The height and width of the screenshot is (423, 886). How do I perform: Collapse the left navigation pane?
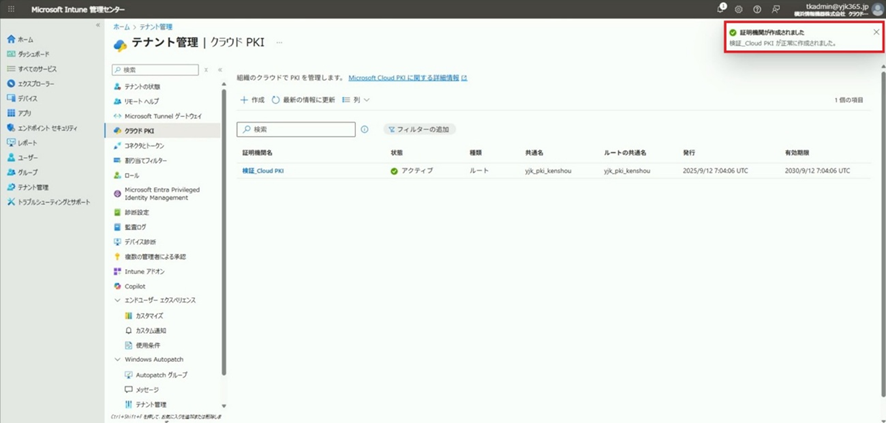click(x=98, y=25)
